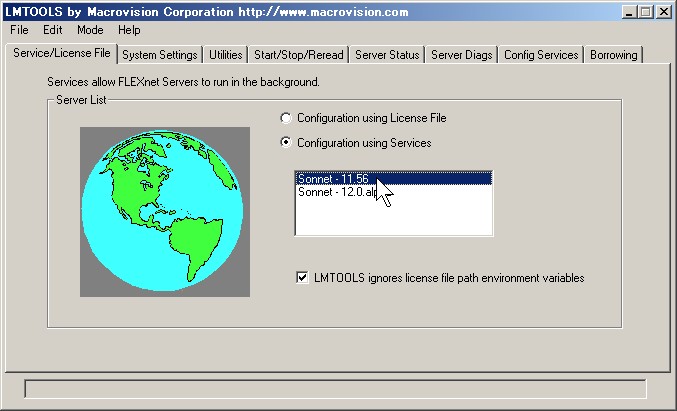This screenshot has width=677, height=411.
Task: Open the Utilities tab
Action: pyautogui.click(x=225, y=55)
